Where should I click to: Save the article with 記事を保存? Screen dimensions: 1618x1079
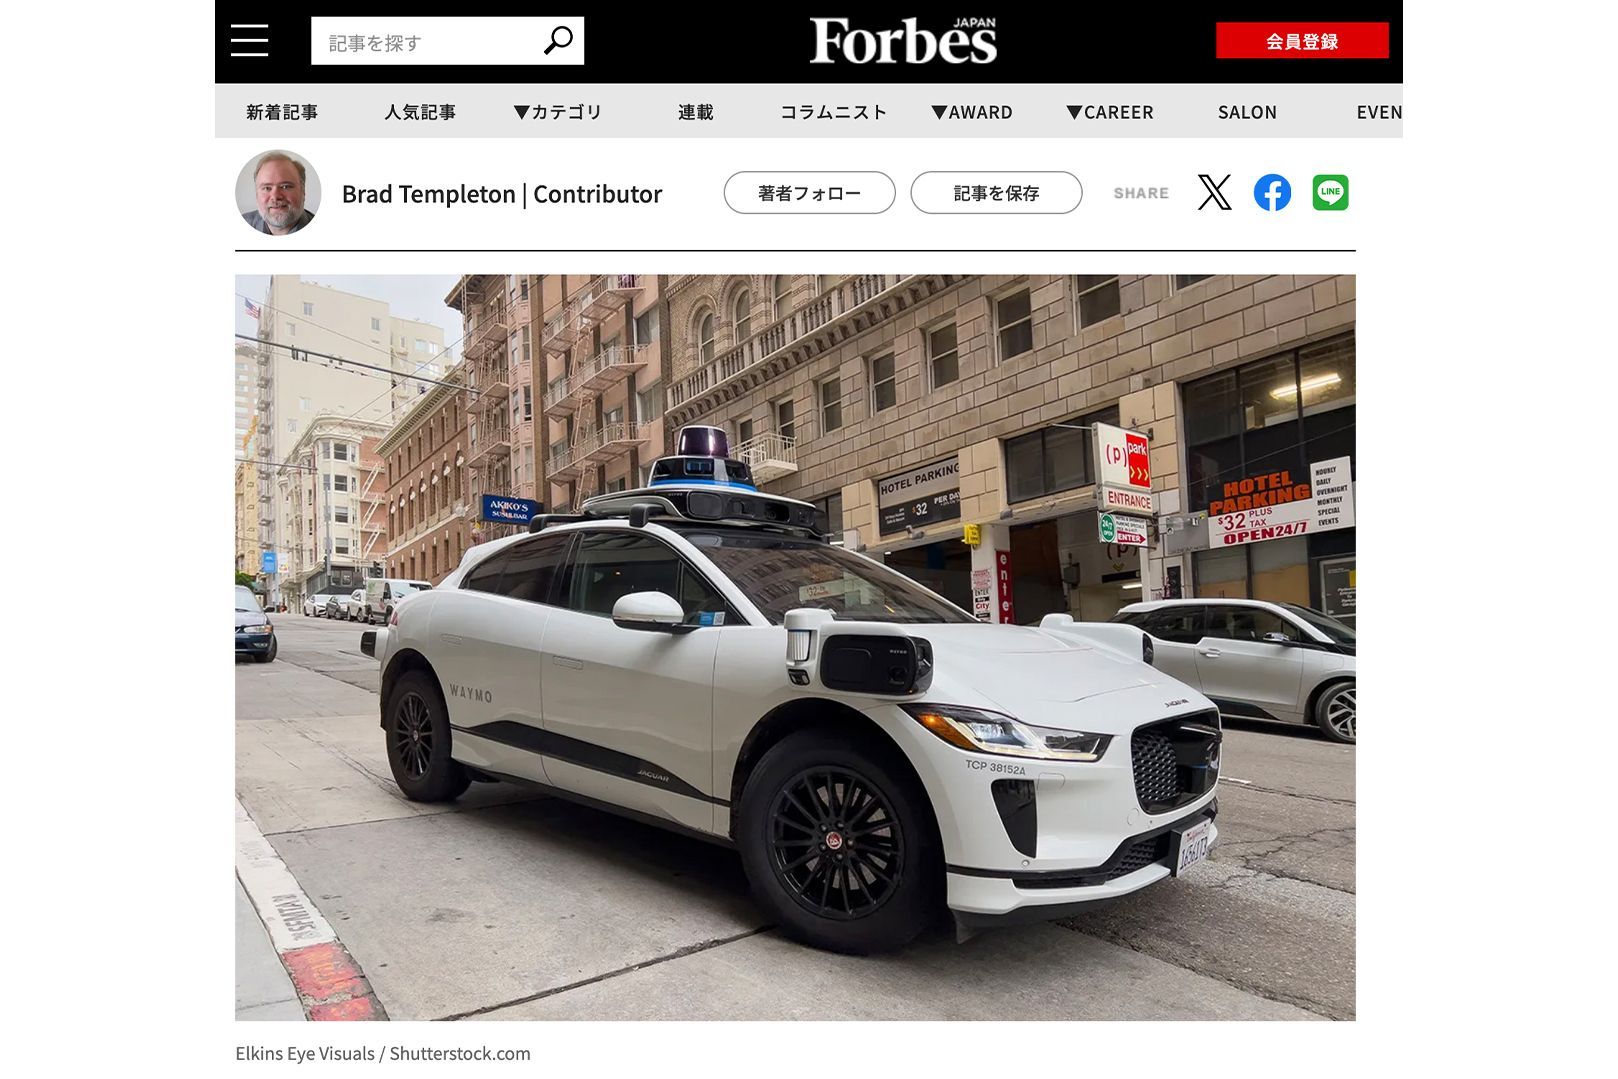(996, 193)
